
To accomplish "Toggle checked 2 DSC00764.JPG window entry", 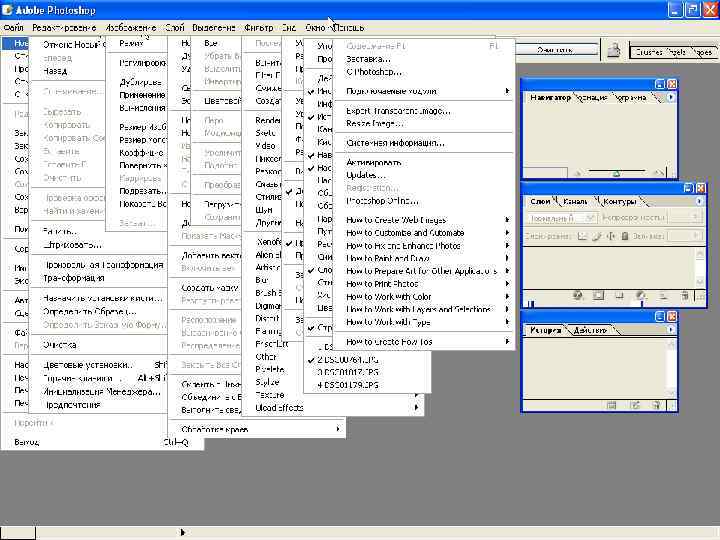I will tap(366, 360).
